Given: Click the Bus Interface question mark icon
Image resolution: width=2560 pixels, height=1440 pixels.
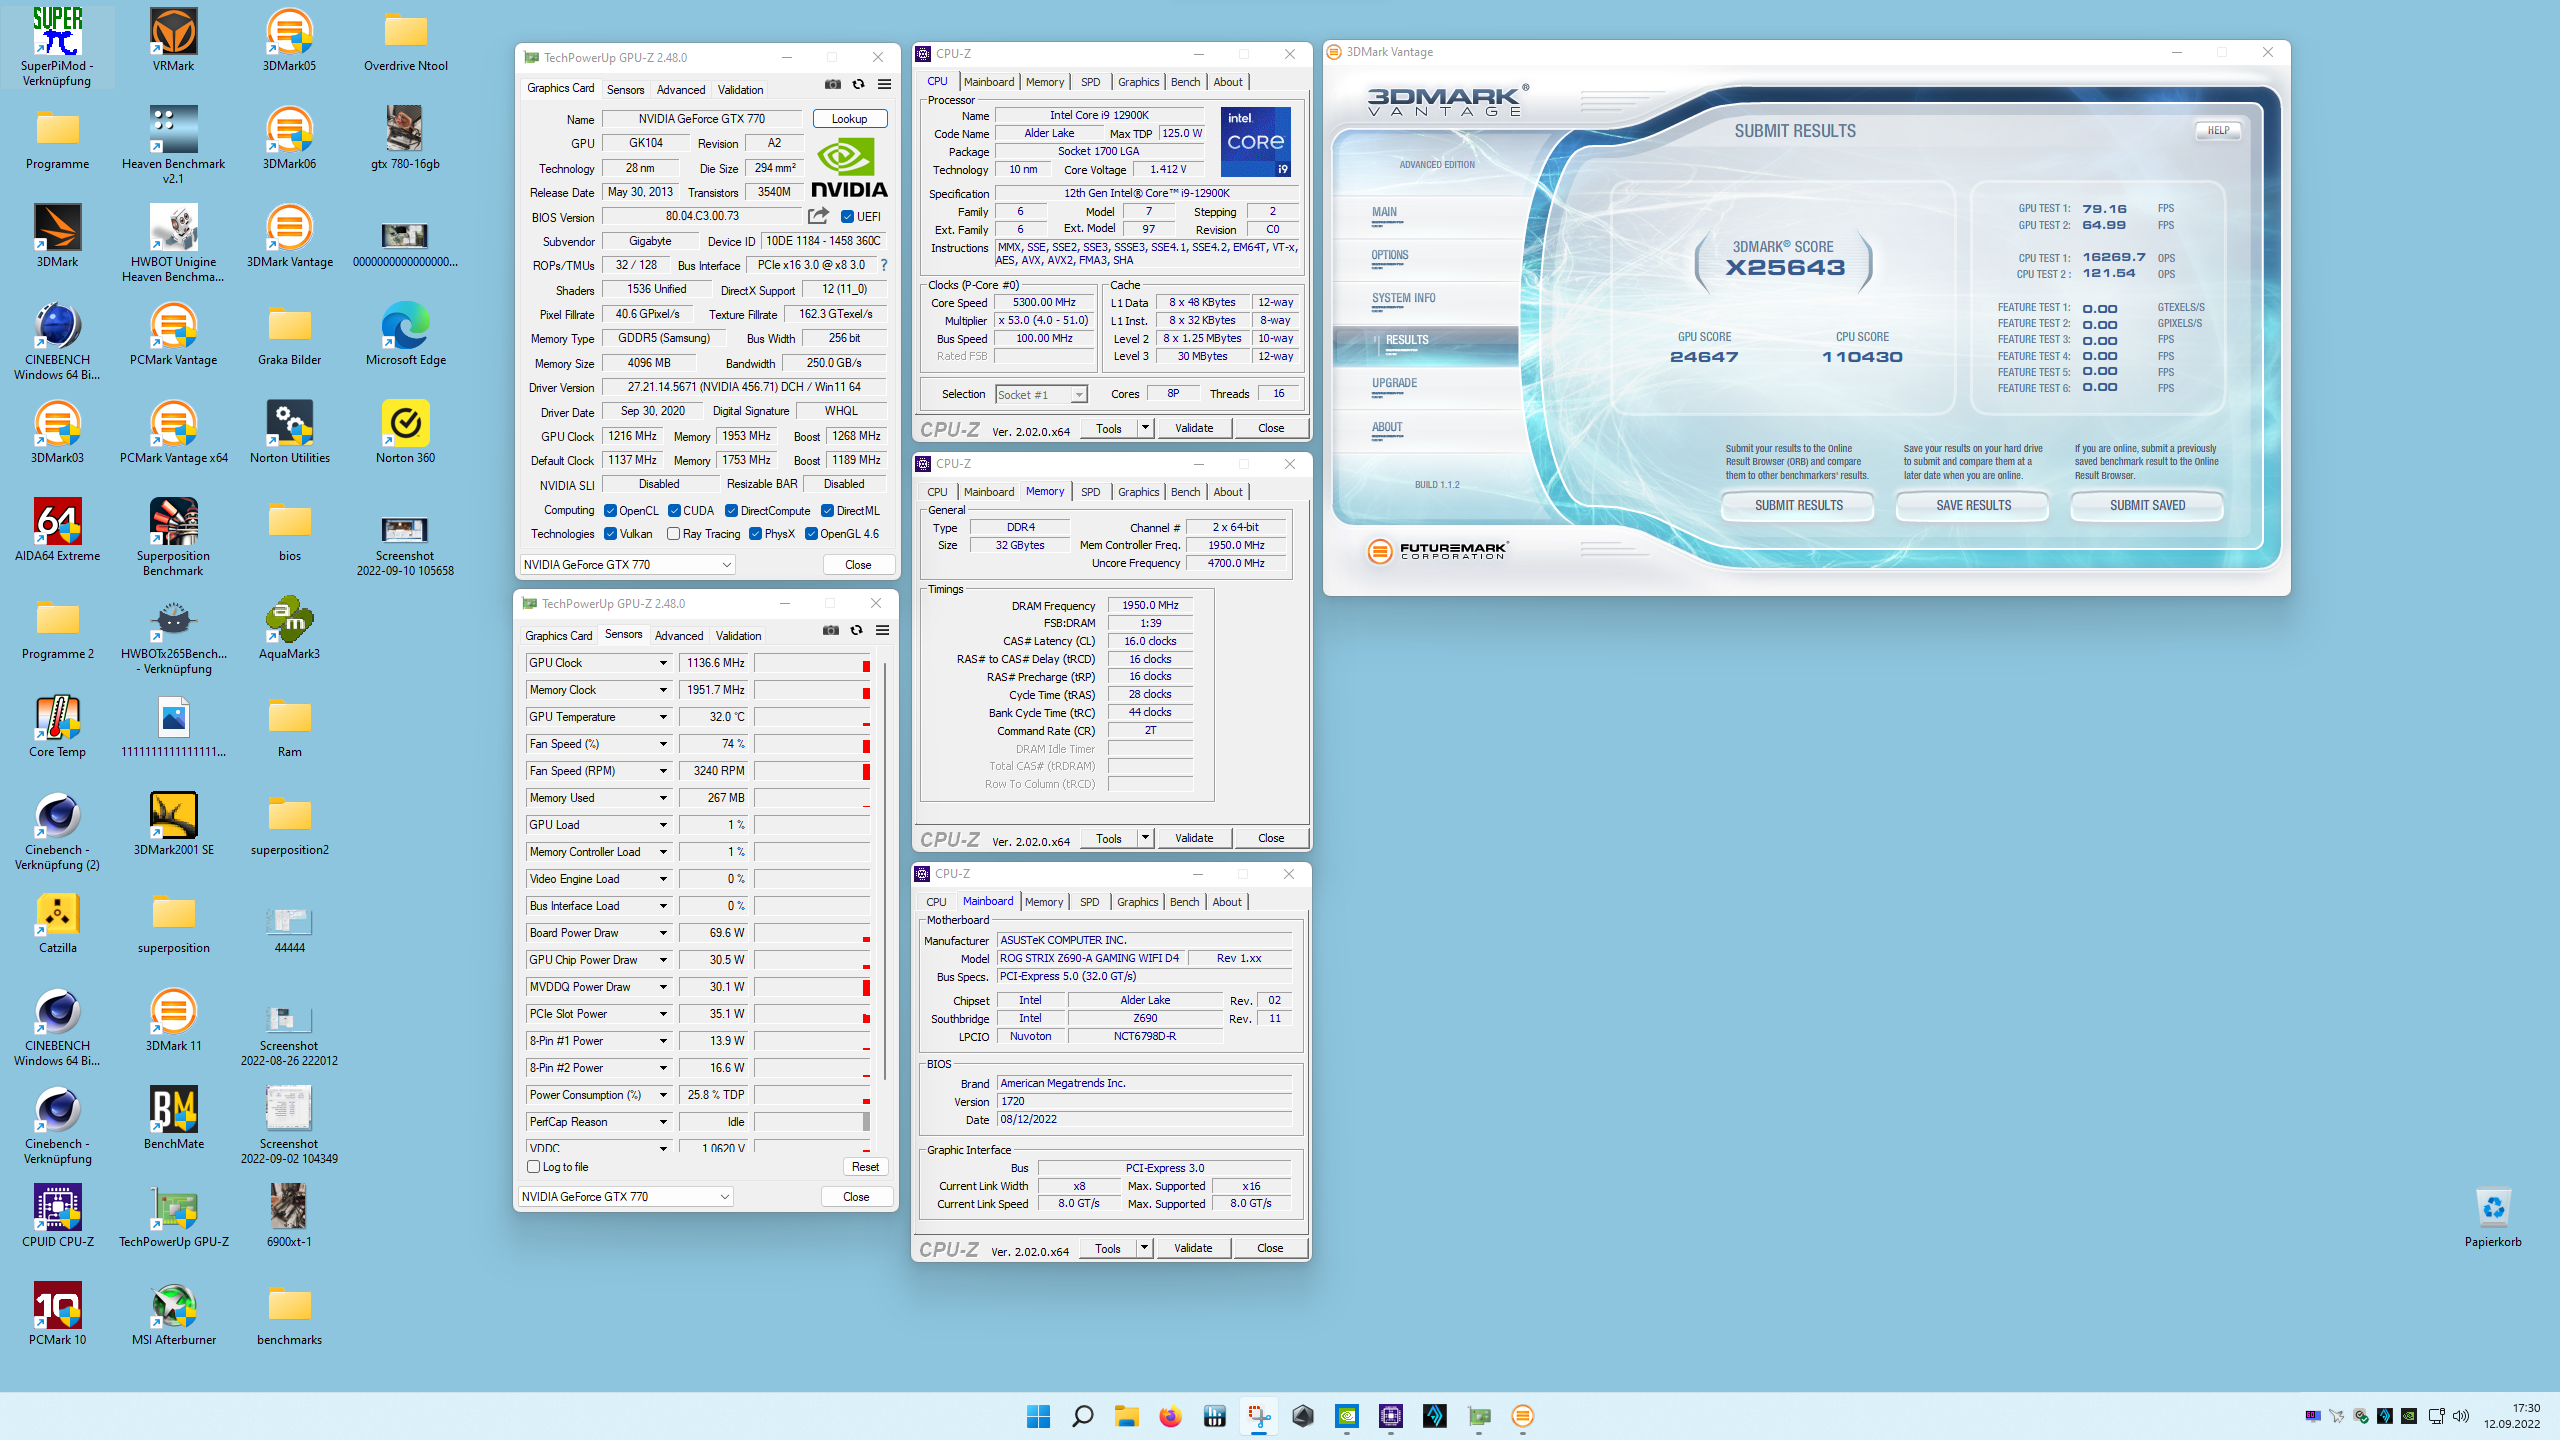Looking at the screenshot, I should pyautogui.click(x=884, y=265).
